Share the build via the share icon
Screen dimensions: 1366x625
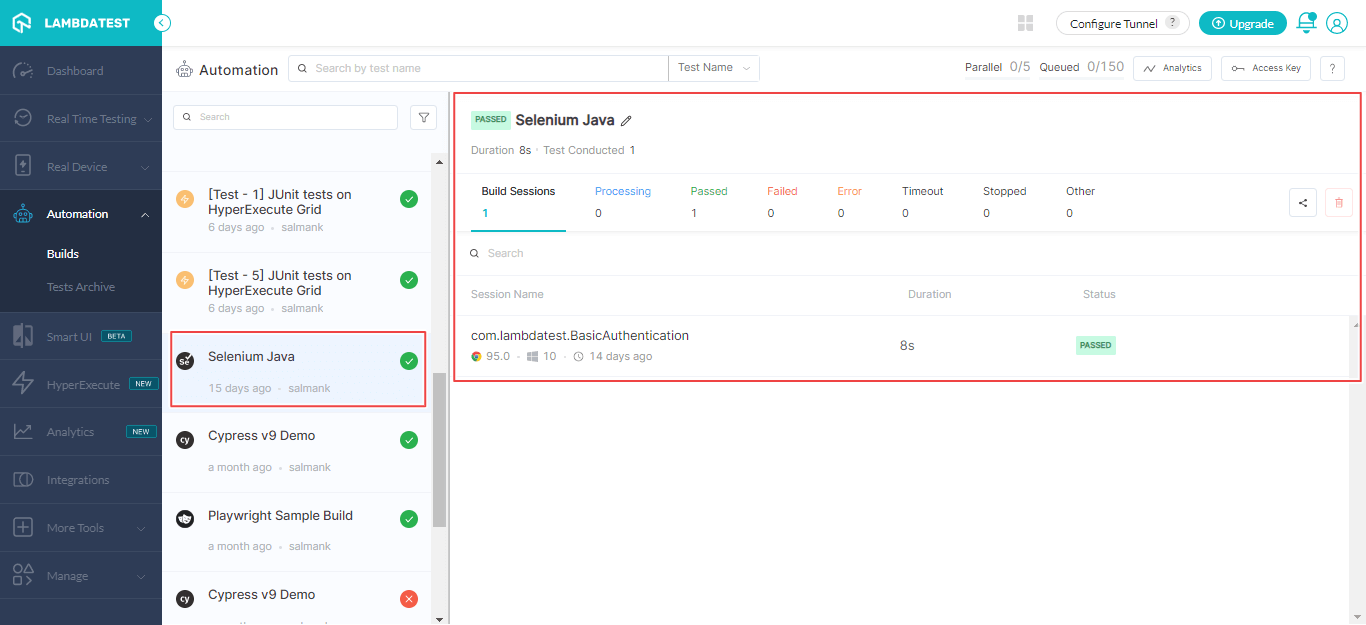pyautogui.click(x=1303, y=202)
